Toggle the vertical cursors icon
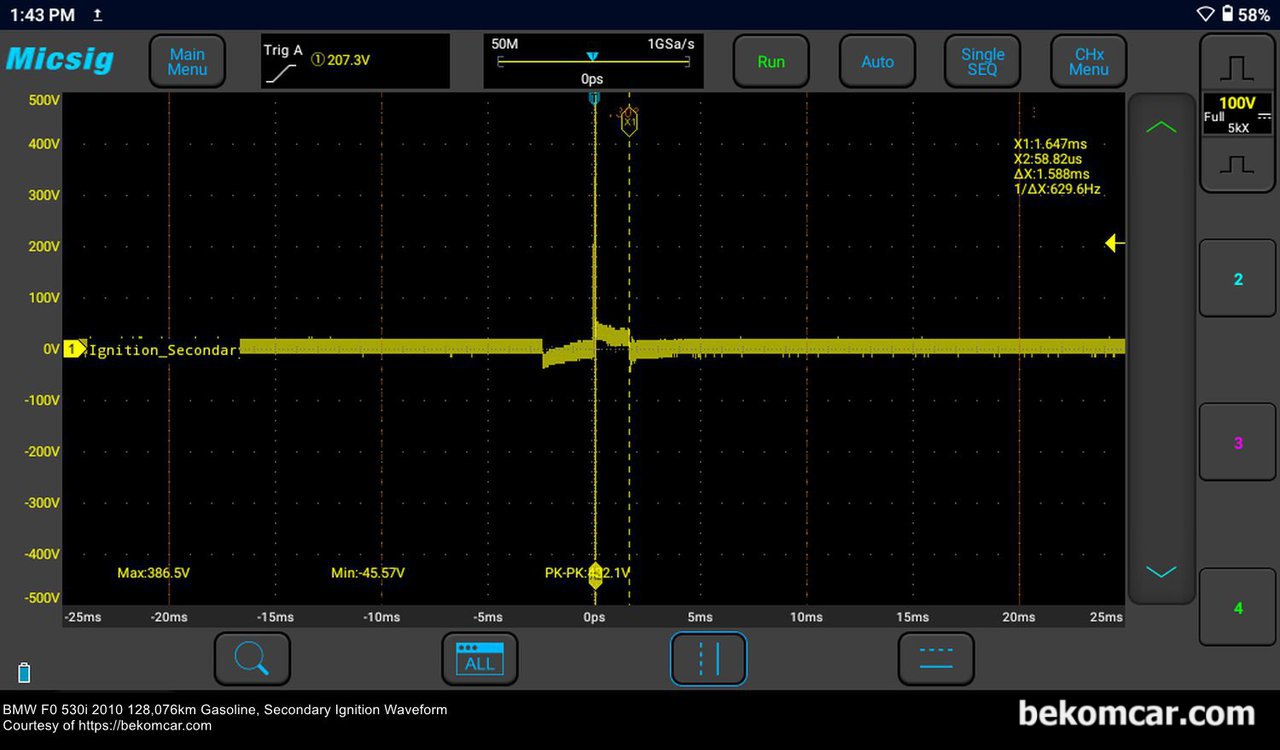This screenshot has width=1280, height=750. click(708, 659)
